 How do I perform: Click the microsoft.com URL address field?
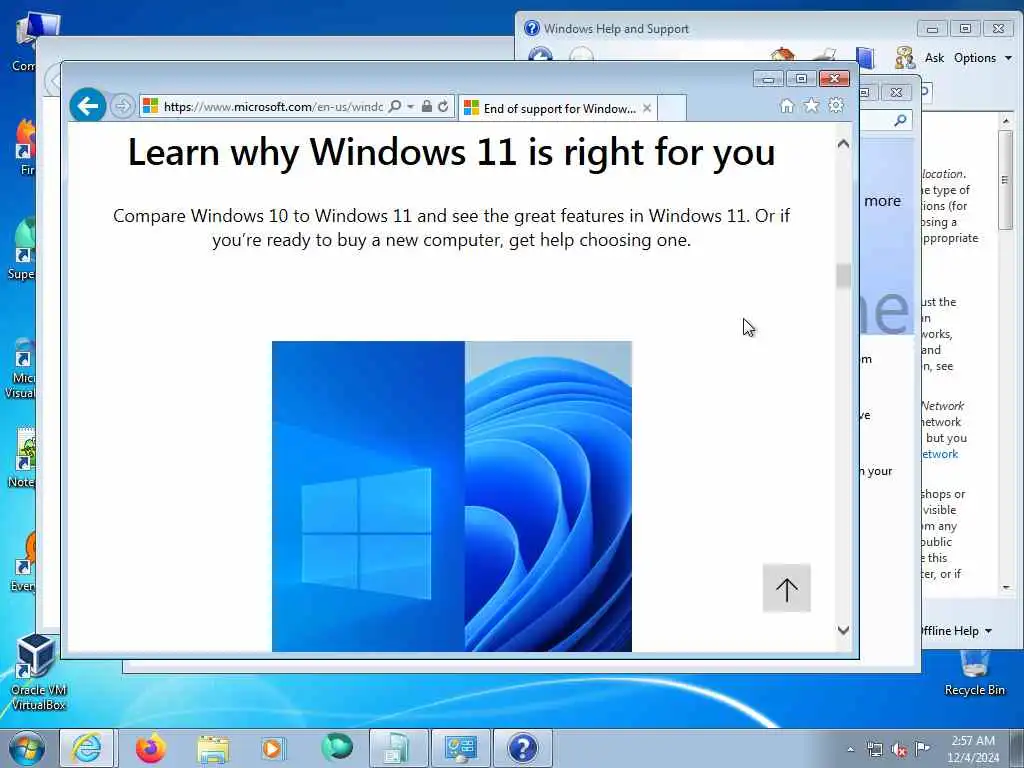(273, 106)
